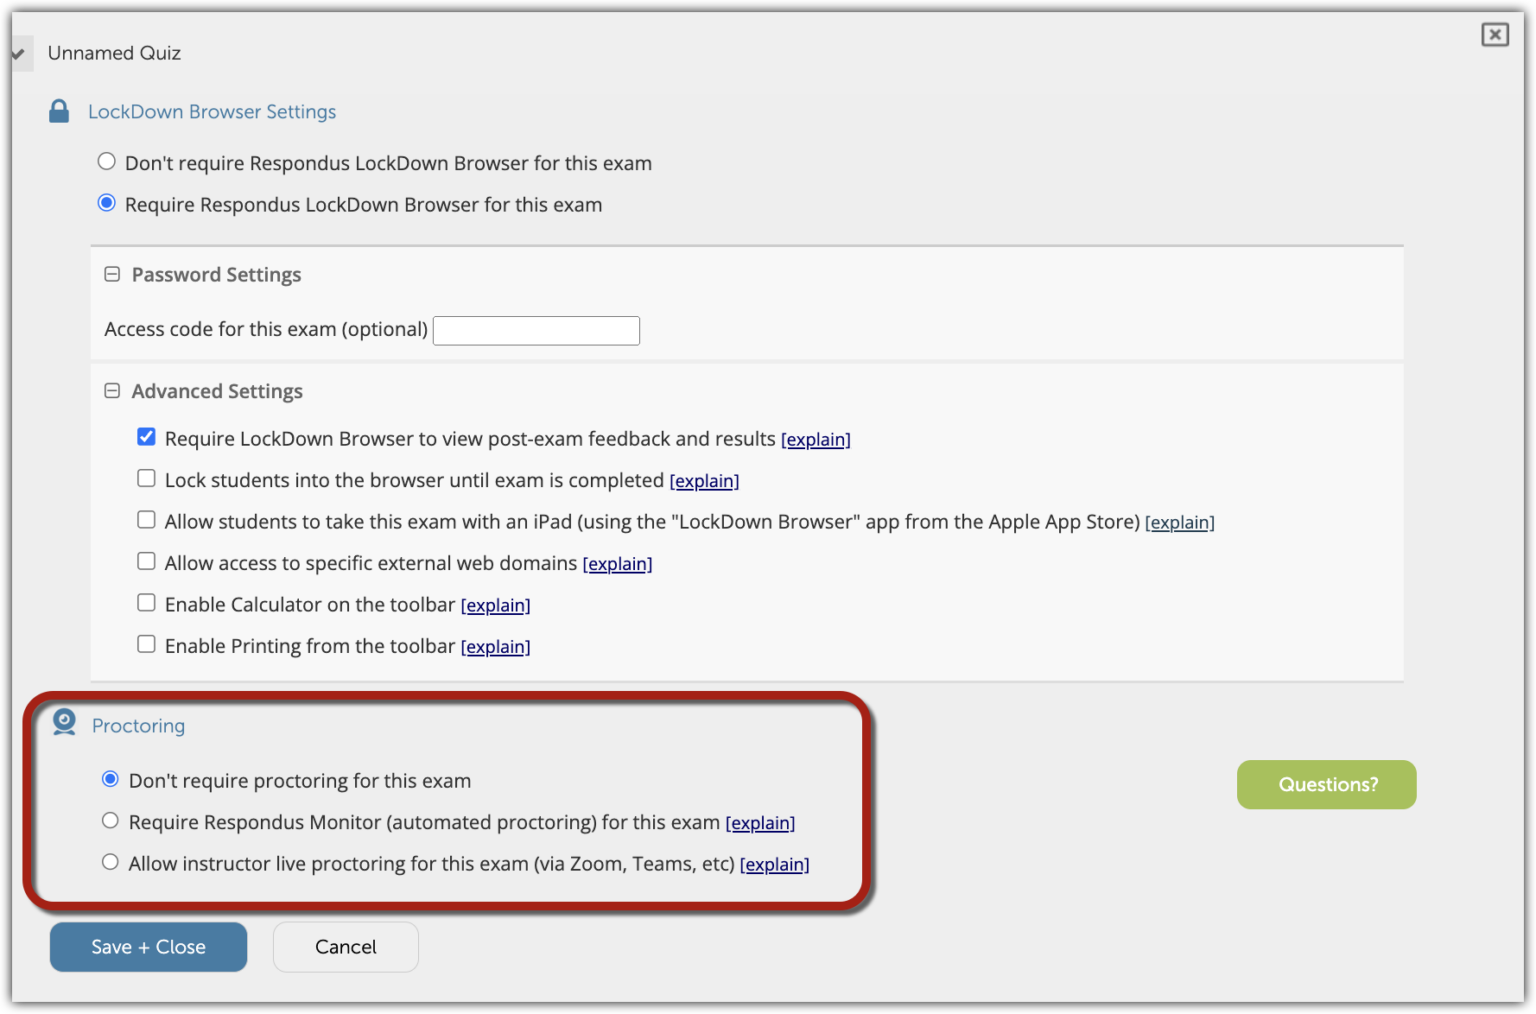Collapse the Password Settings section
The width and height of the screenshot is (1536, 1014).
coord(112,273)
